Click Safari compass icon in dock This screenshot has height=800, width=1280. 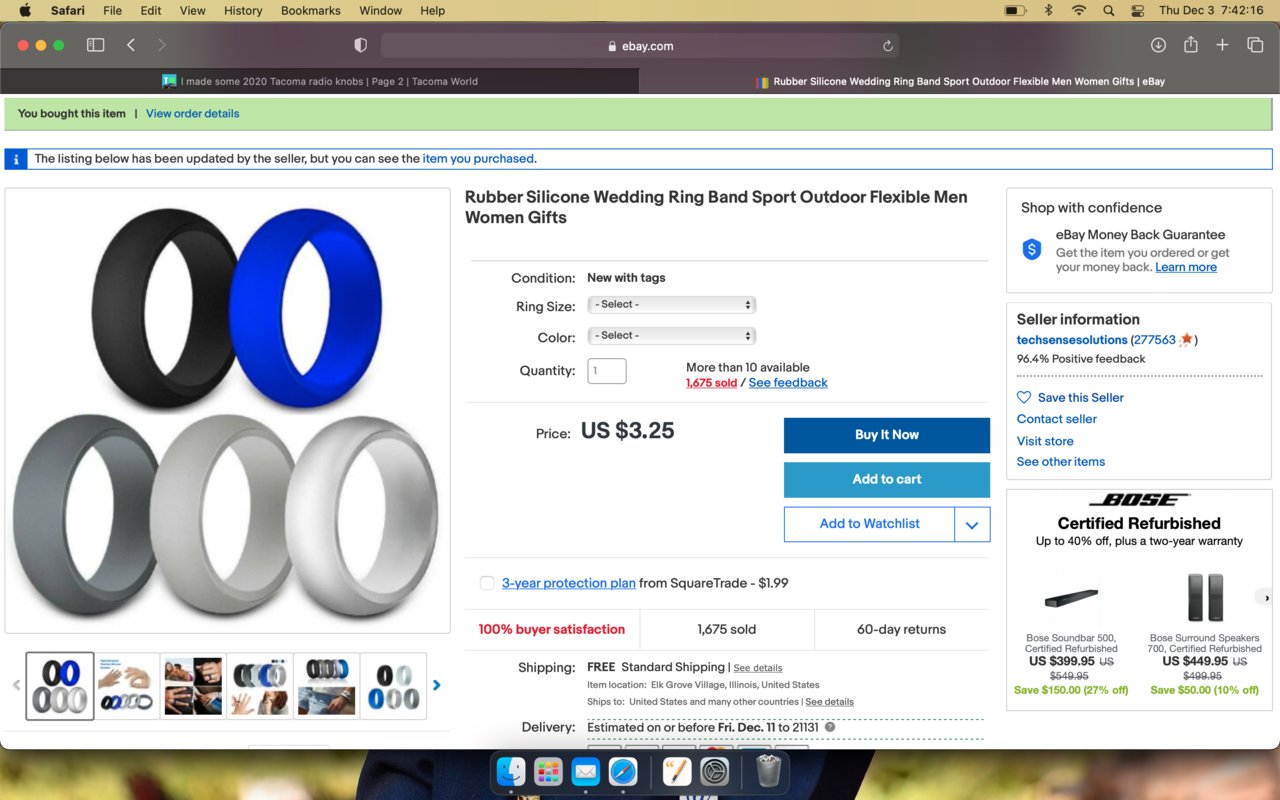pos(623,771)
